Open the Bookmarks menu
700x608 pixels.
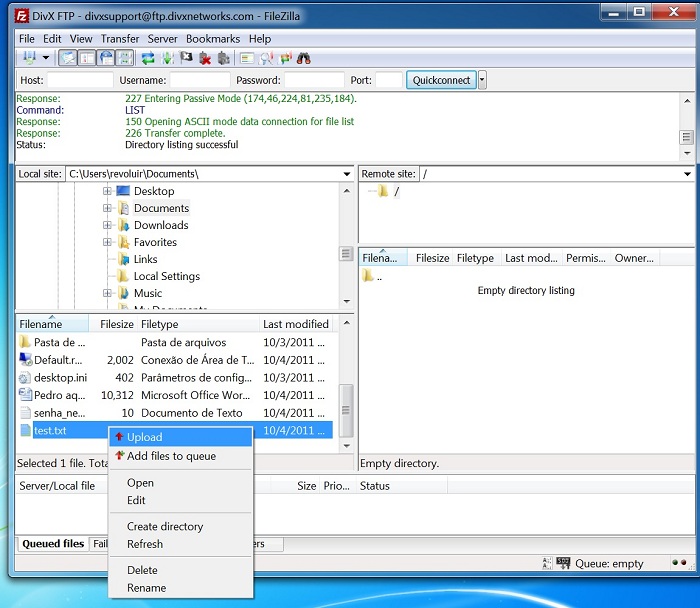(212, 39)
